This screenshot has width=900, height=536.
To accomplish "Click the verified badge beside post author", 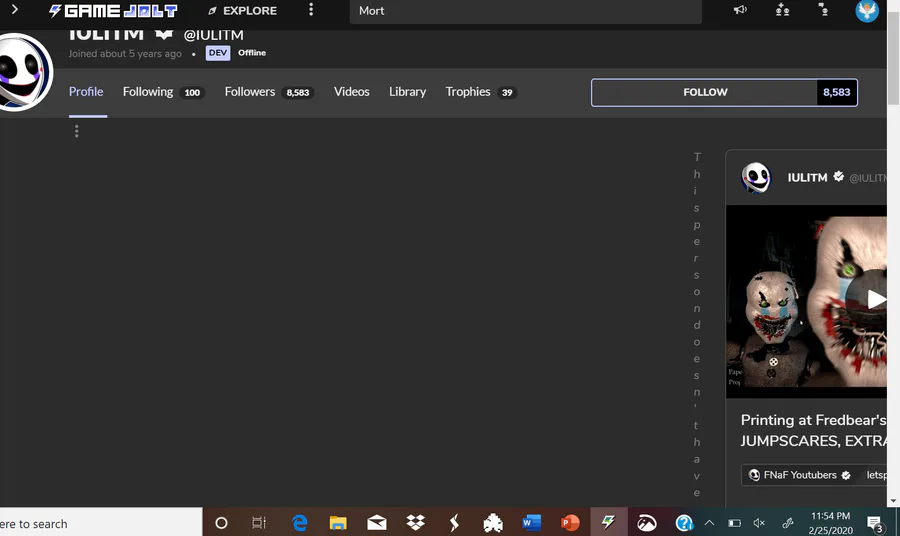I will coord(839,177).
